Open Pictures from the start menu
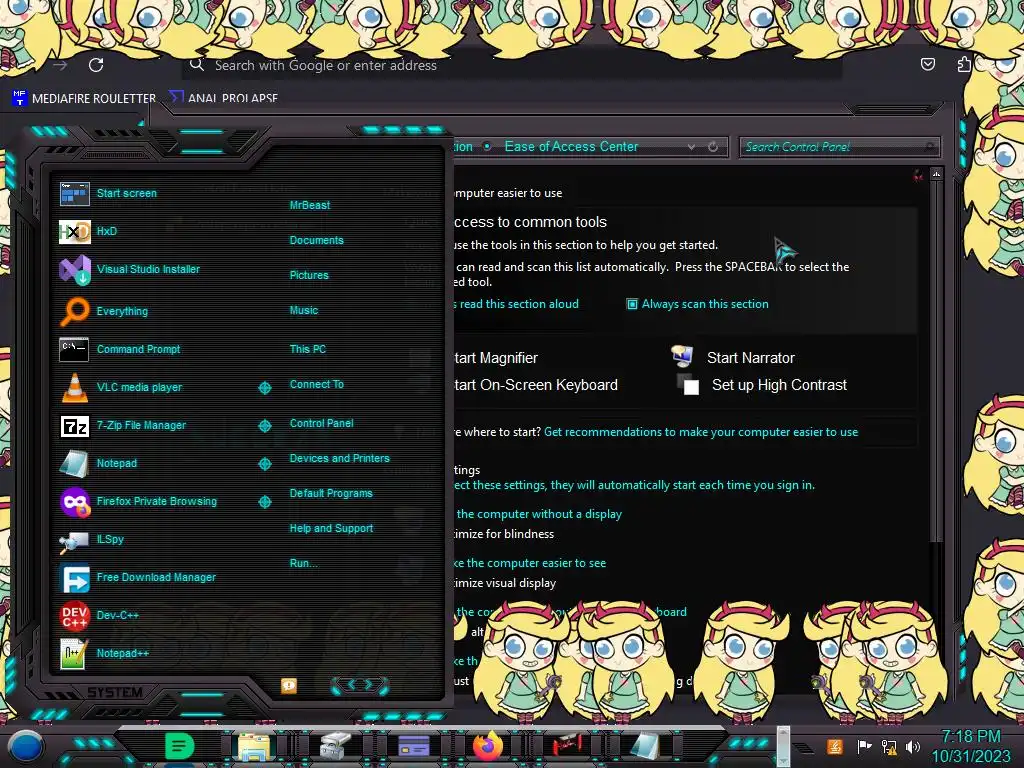Screen dimensions: 1024x768 309,276
